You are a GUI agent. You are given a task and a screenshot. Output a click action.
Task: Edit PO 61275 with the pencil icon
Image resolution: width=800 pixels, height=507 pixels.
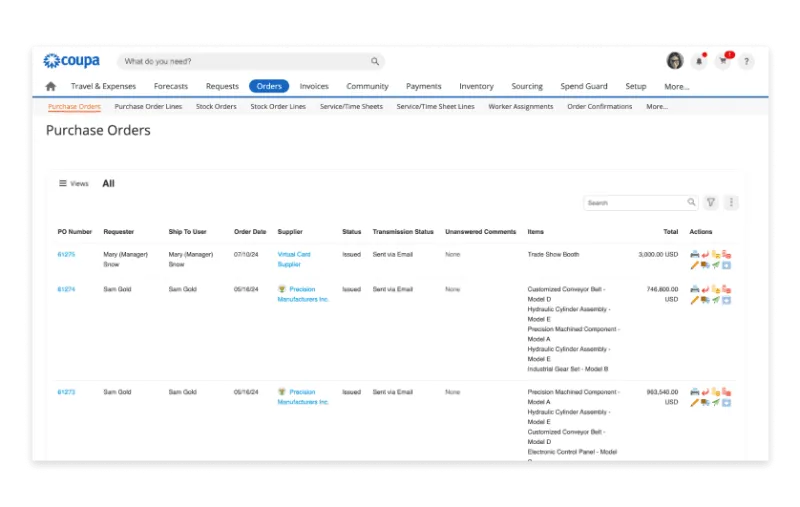pos(694,265)
